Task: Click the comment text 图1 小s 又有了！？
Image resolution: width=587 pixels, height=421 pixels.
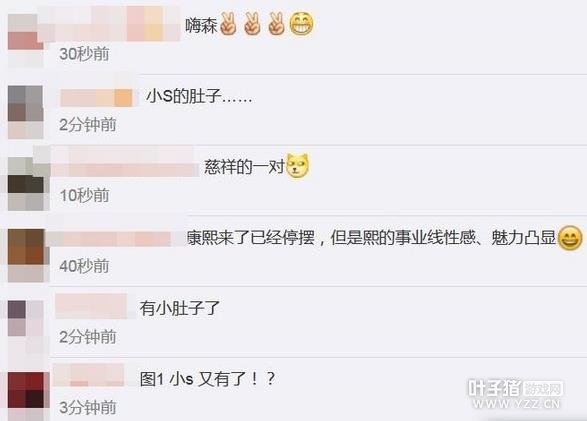Action: point(208,379)
